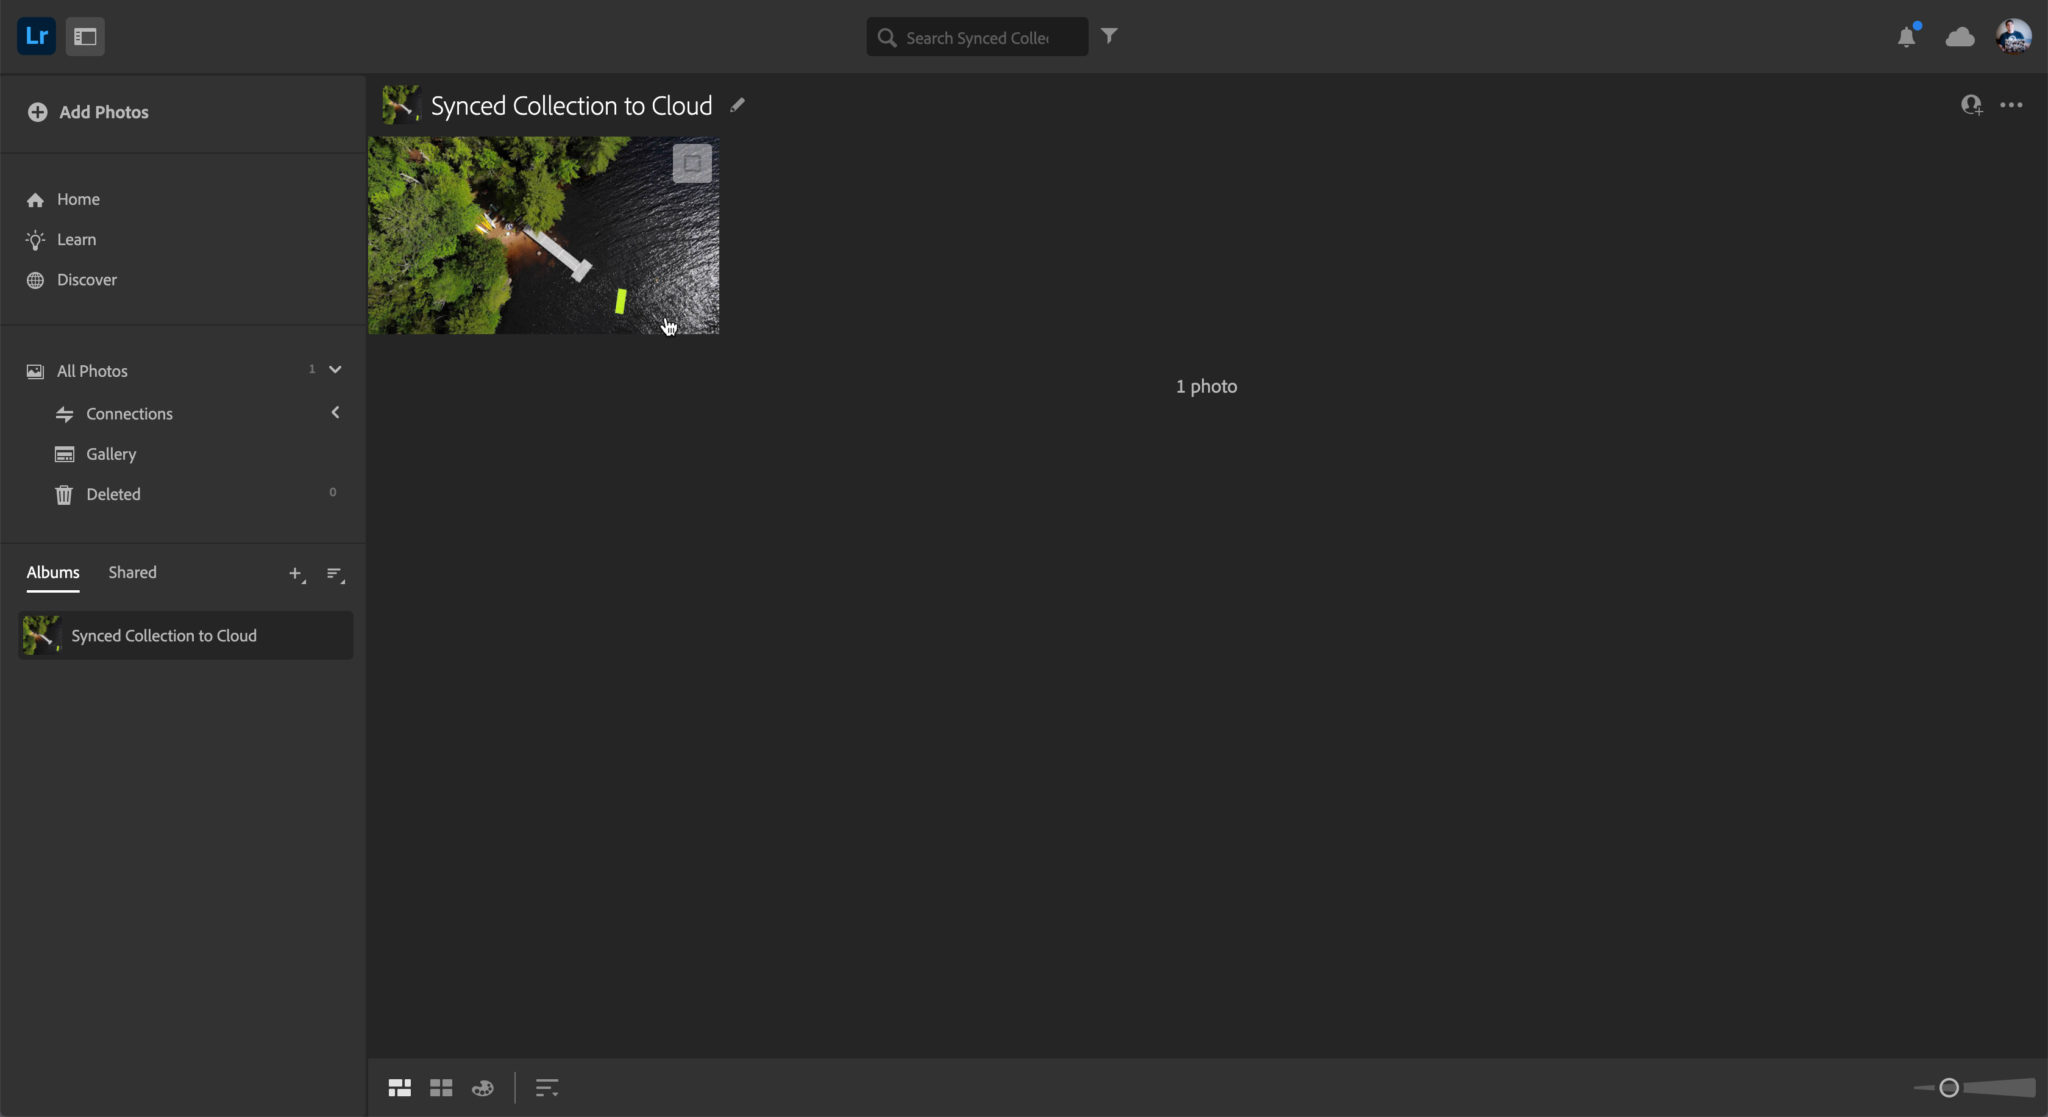Check cloud sync status icon
This screenshot has width=2048, height=1117.
click(x=1959, y=37)
